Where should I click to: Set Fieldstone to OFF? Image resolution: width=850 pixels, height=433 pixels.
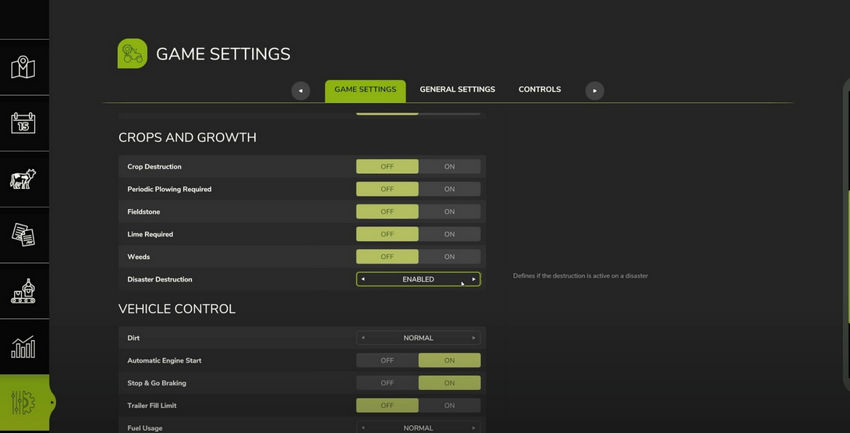tap(387, 211)
